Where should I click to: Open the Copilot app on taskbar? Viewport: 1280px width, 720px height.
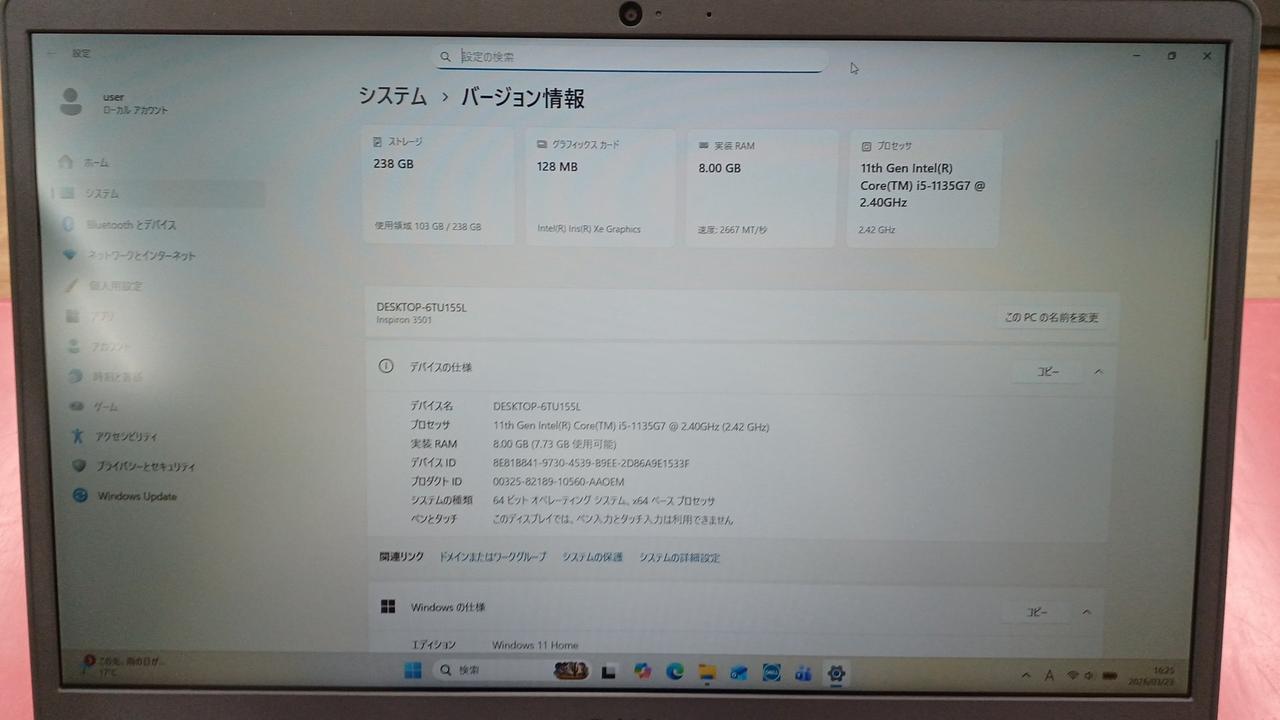point(642,673)
